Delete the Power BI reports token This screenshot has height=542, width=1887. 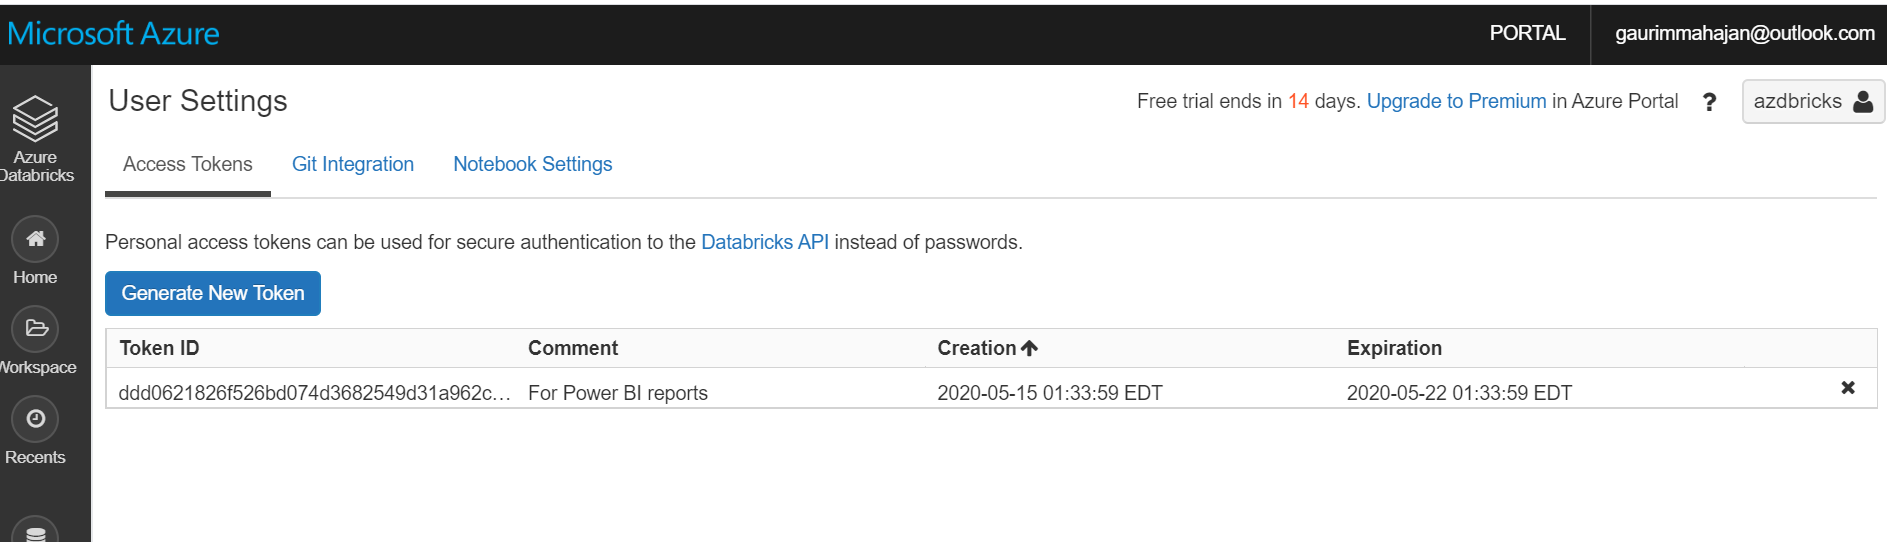(1847, 388)
